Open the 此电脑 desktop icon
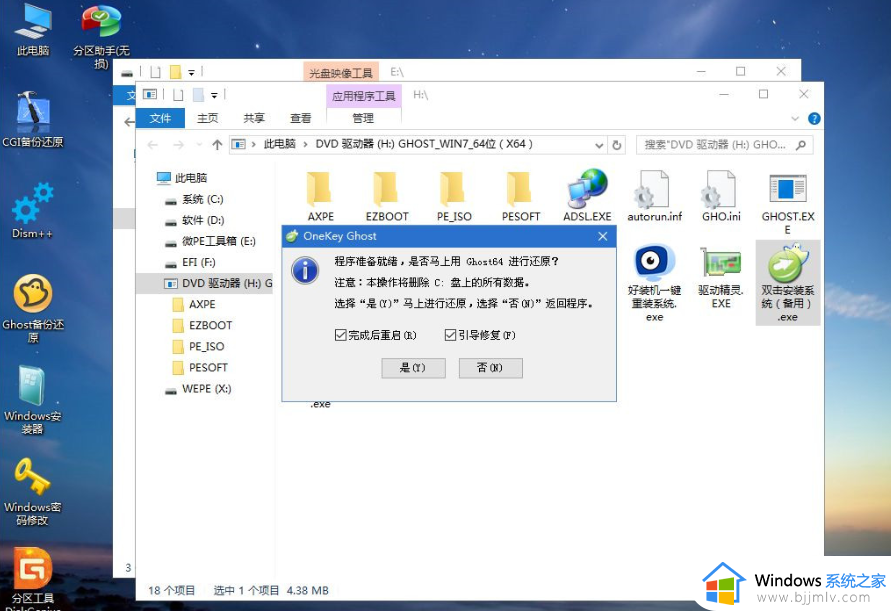This screenshot has width=891, height=611. click(33, 30)
